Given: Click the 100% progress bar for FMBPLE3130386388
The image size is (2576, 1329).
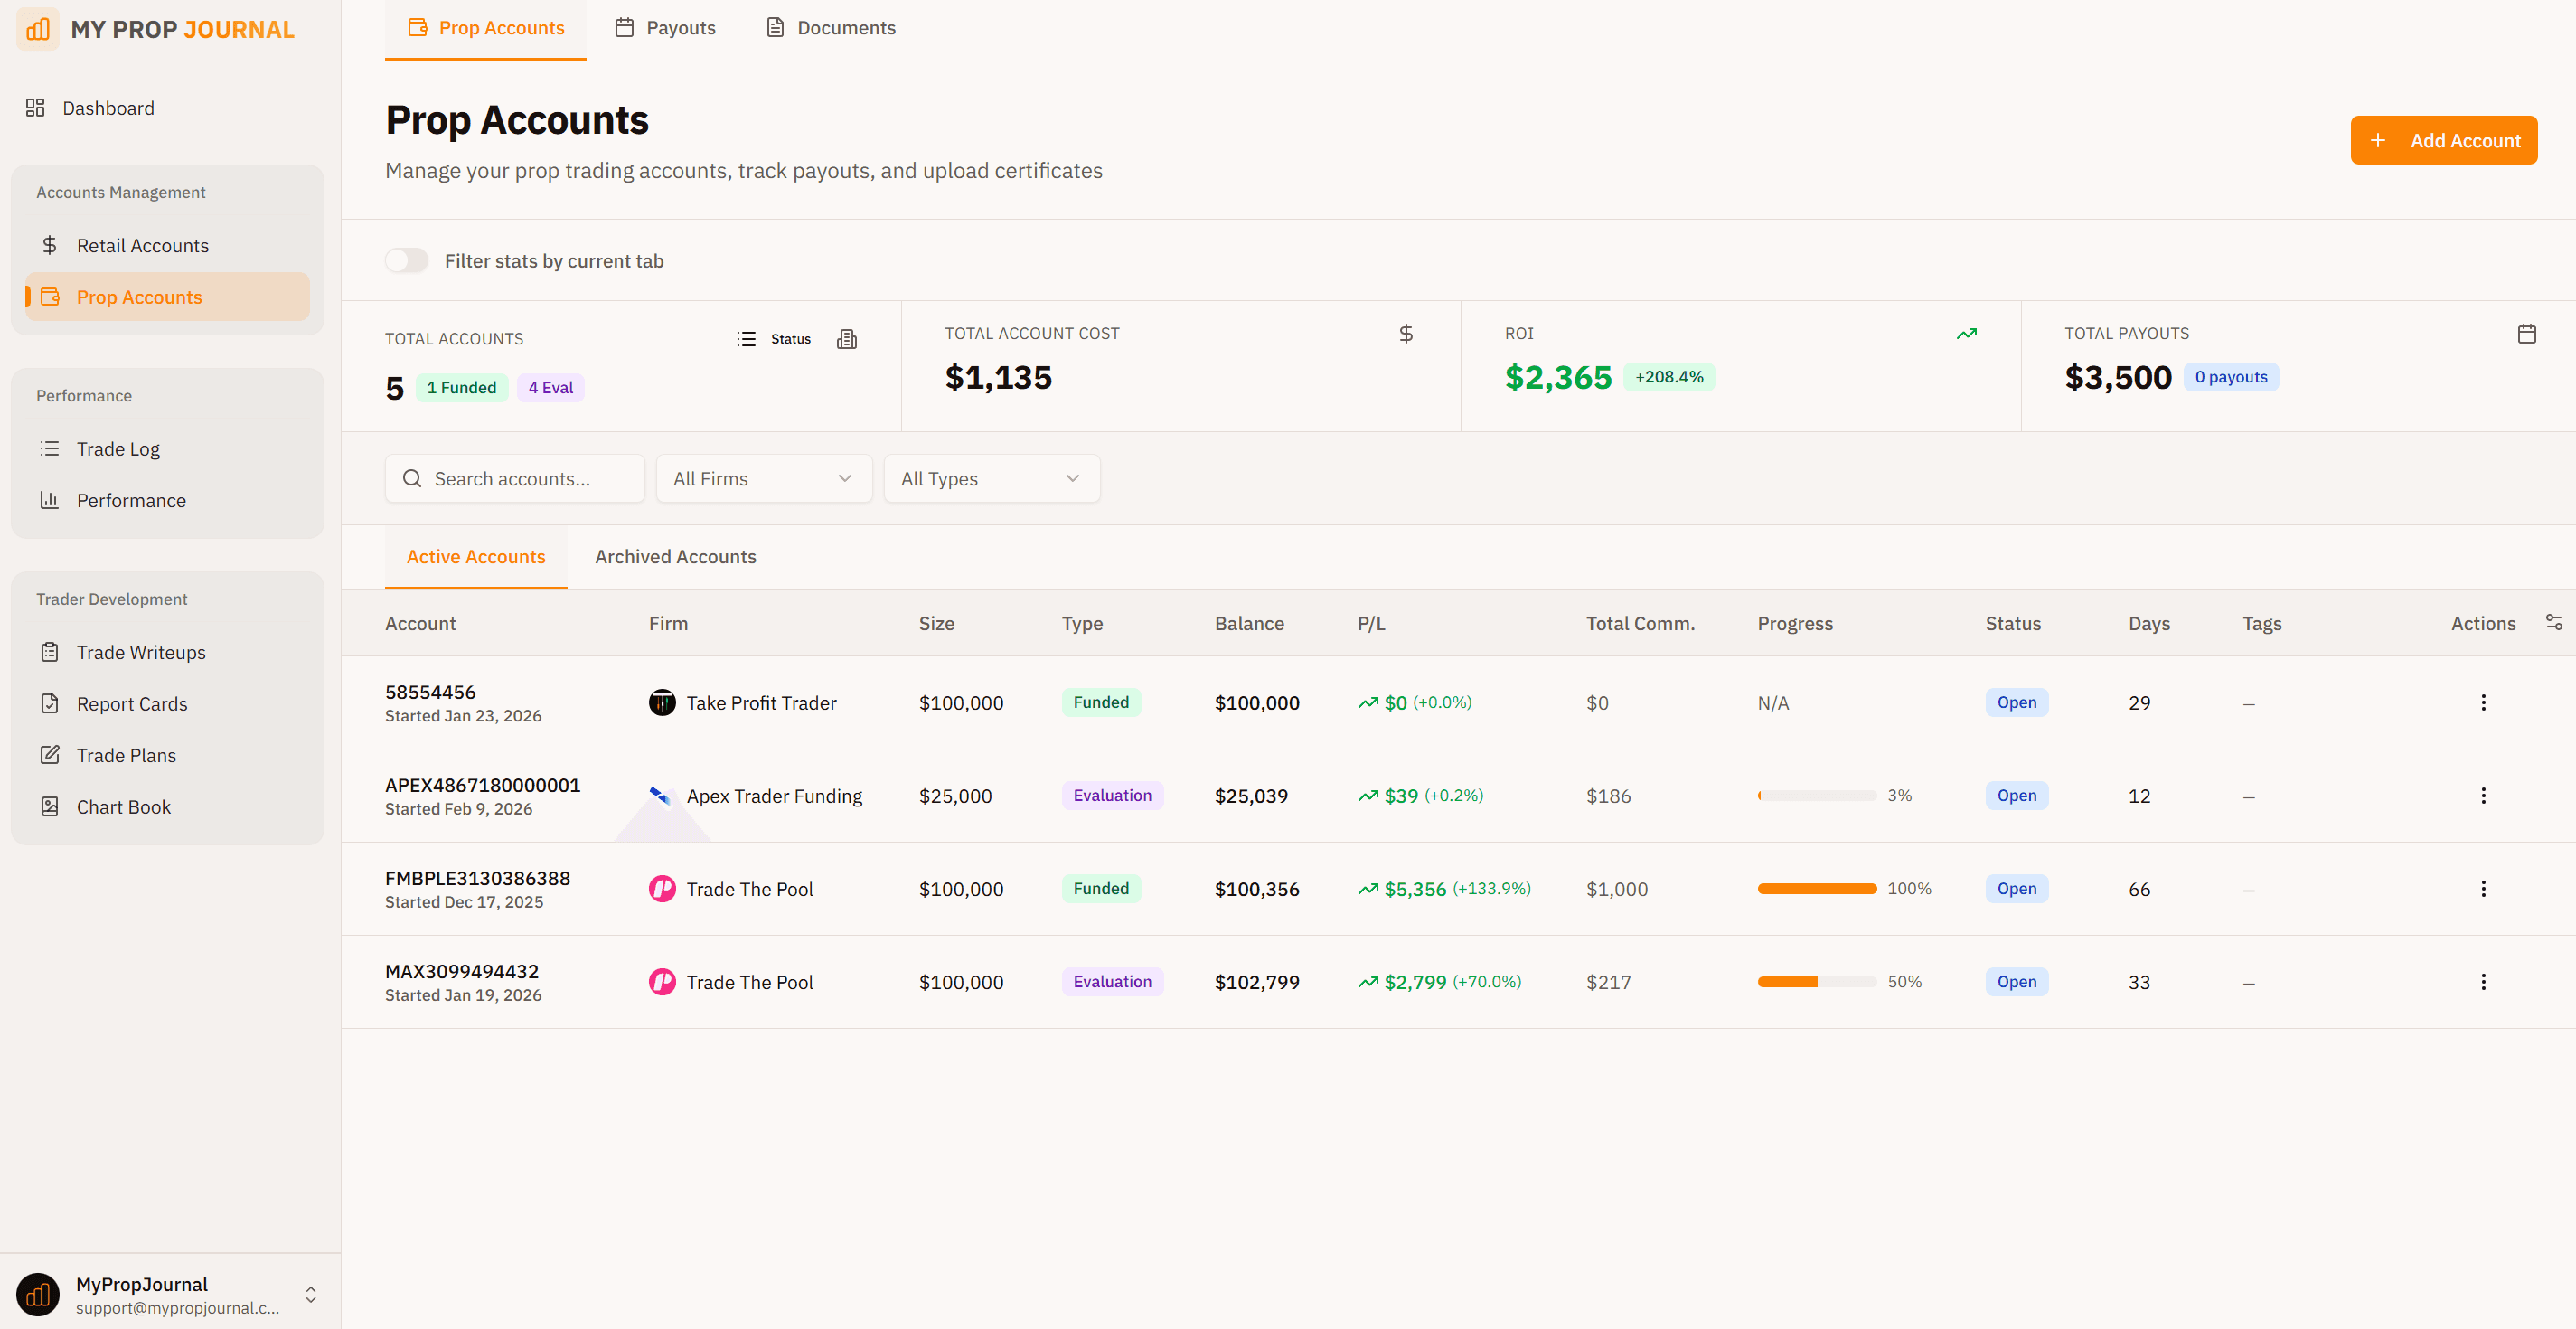Looking at the screenshot, I should pos(1817,889).
